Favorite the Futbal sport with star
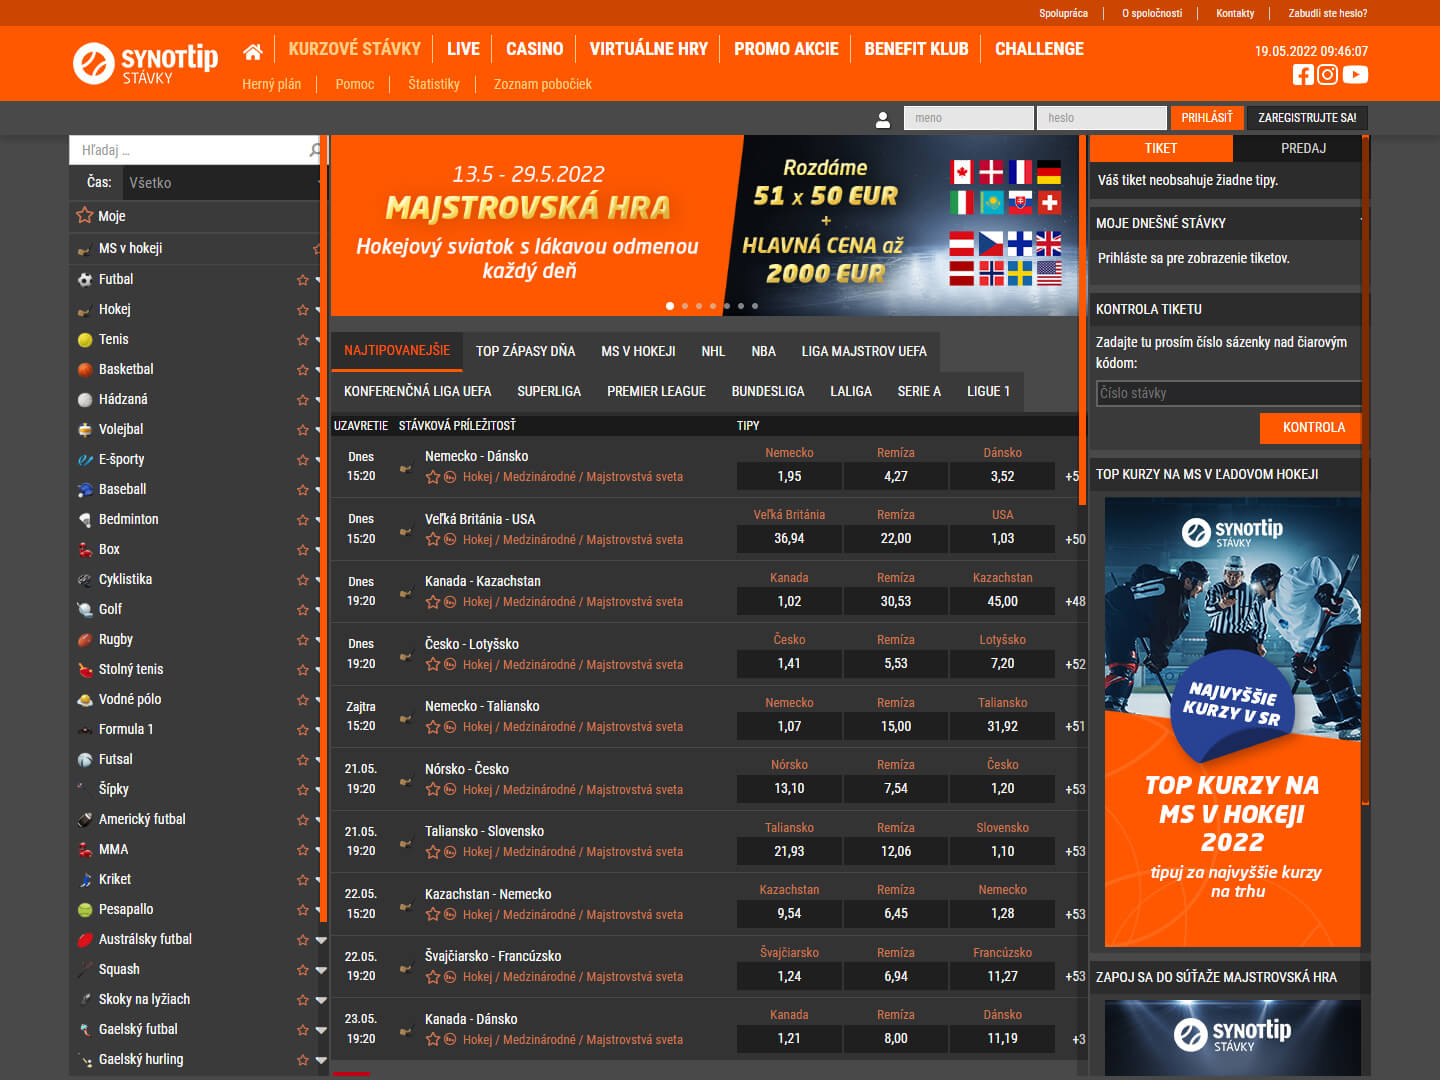 pyautogui.click(x=303, y=280)
